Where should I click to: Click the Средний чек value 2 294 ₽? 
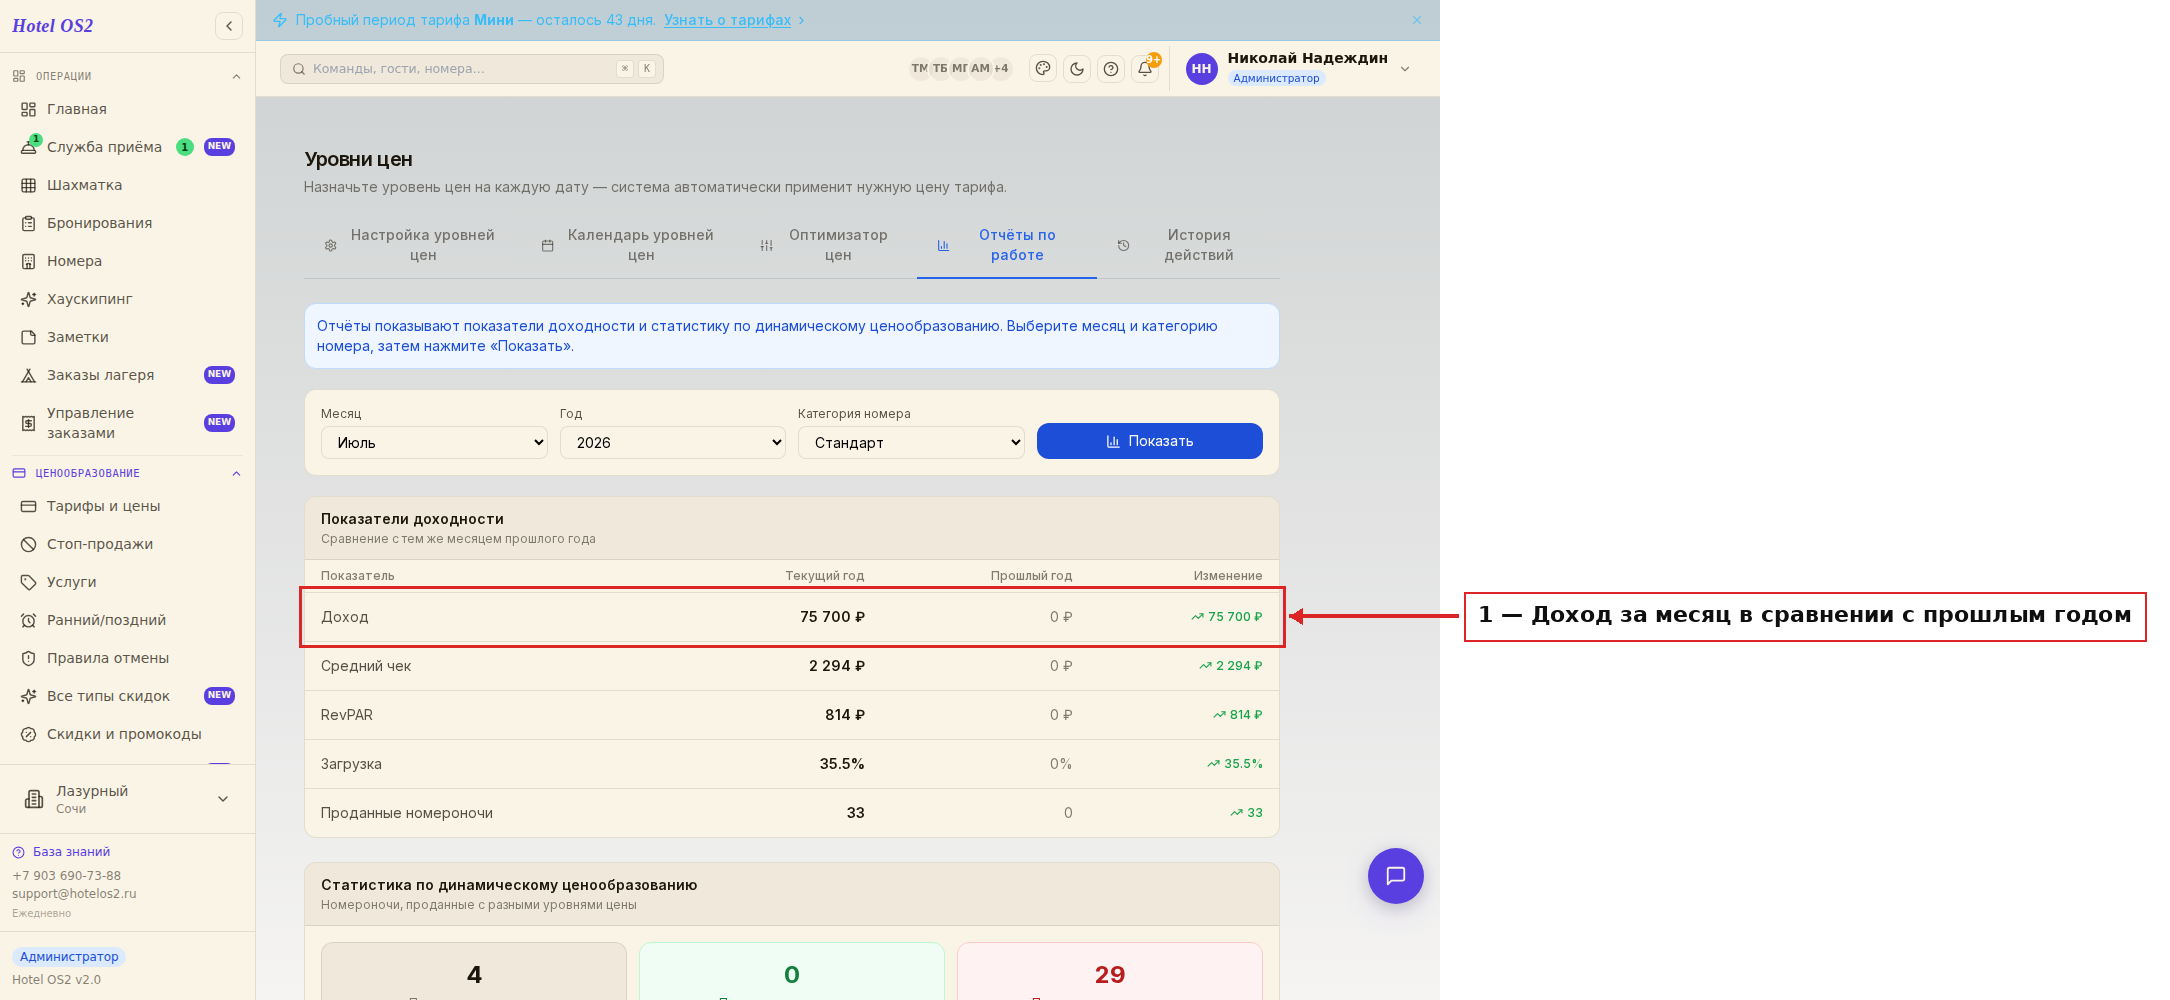pyautogui.click(x=837, y=666)
